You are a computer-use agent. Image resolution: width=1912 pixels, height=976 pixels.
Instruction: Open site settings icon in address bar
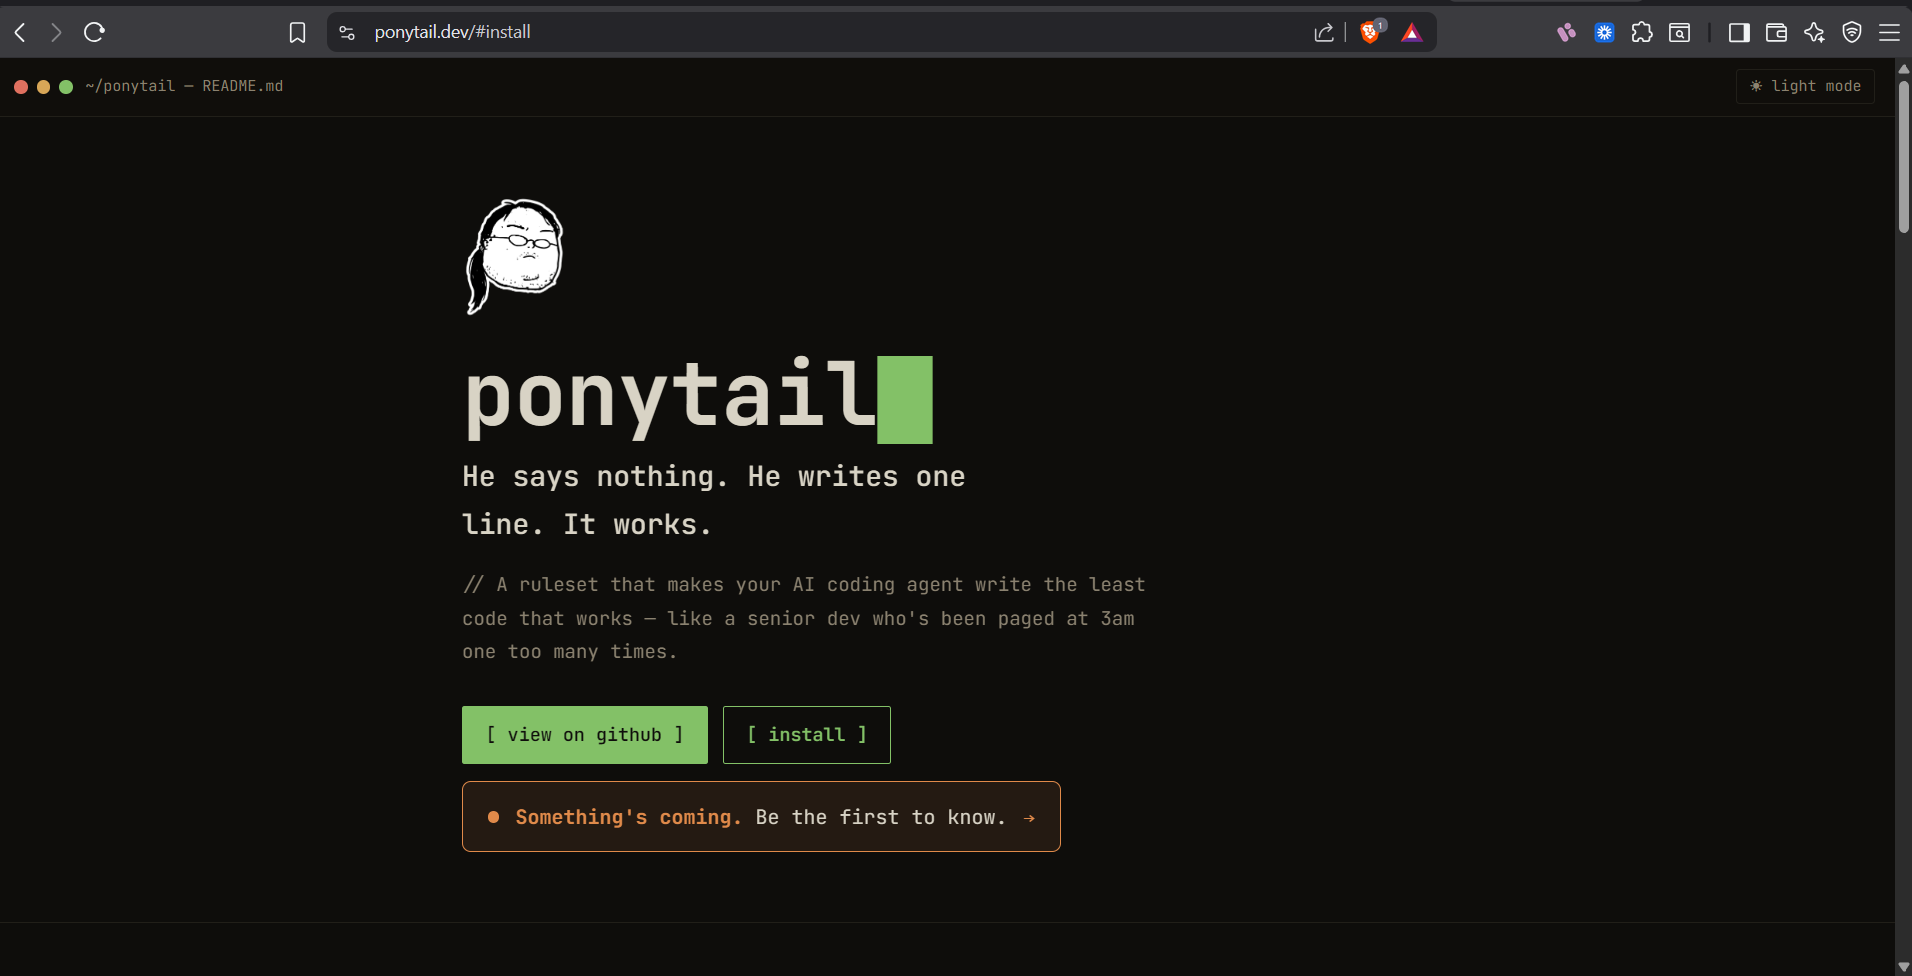[x=347, y=33]
